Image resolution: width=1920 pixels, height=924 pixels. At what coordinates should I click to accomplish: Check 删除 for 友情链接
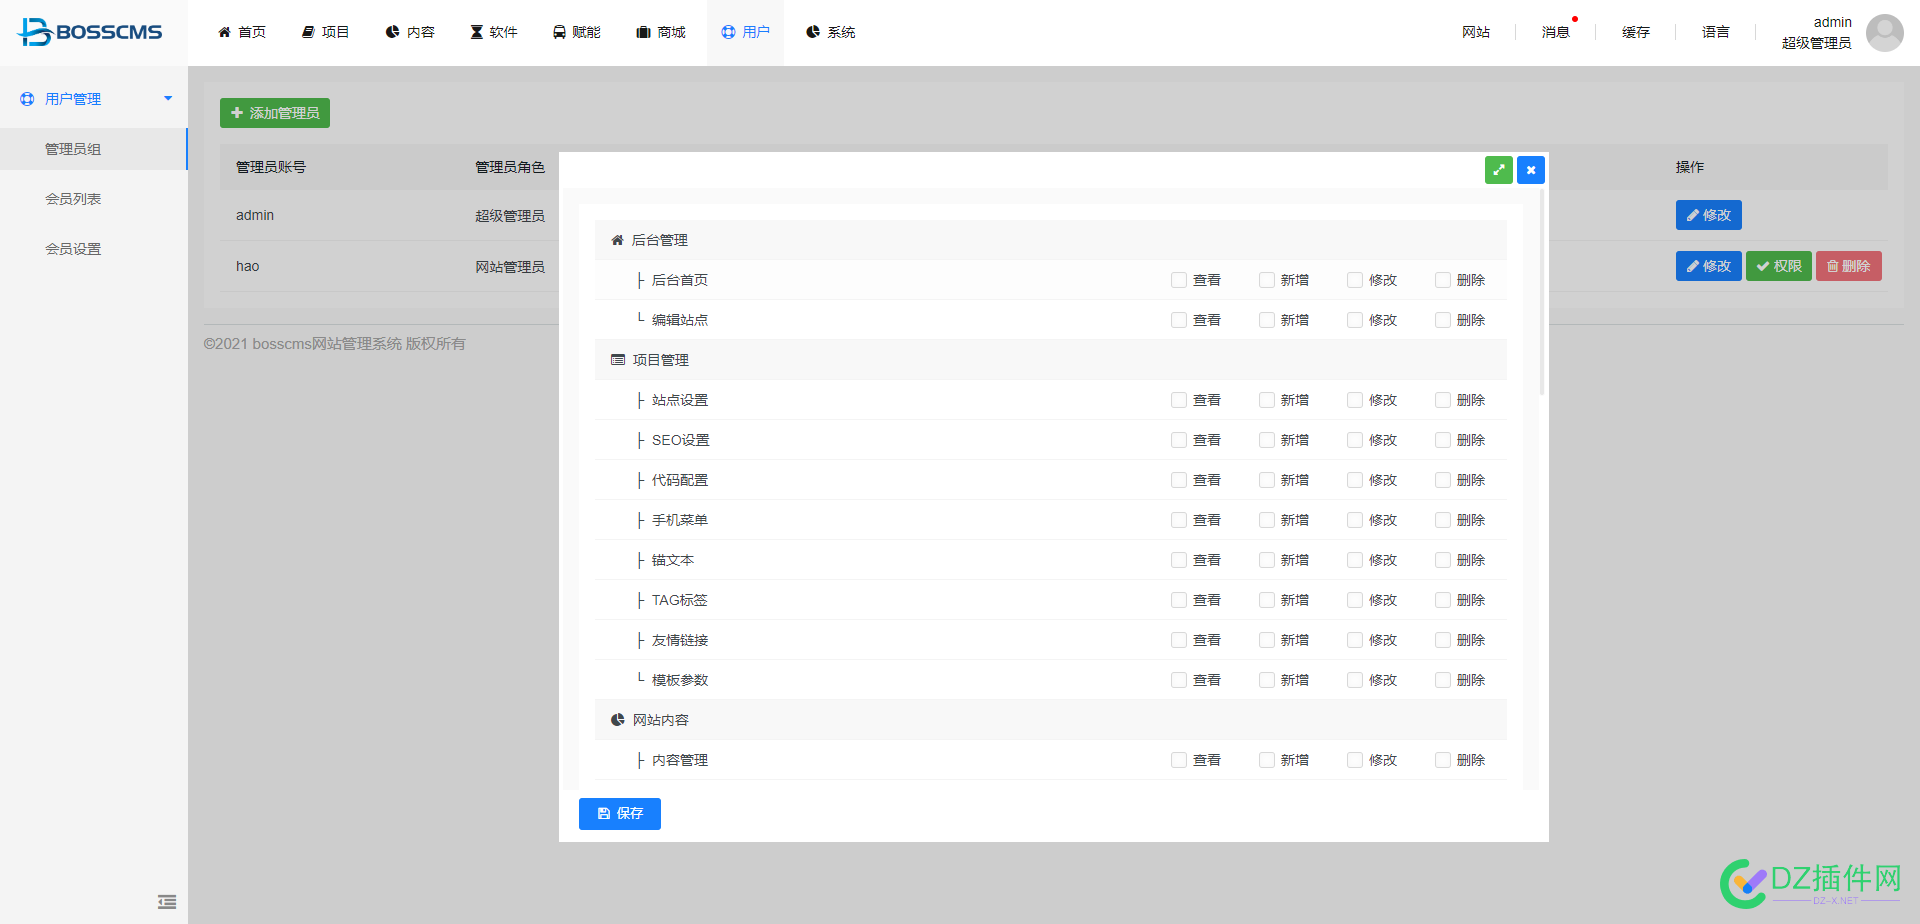(1443, 640)
